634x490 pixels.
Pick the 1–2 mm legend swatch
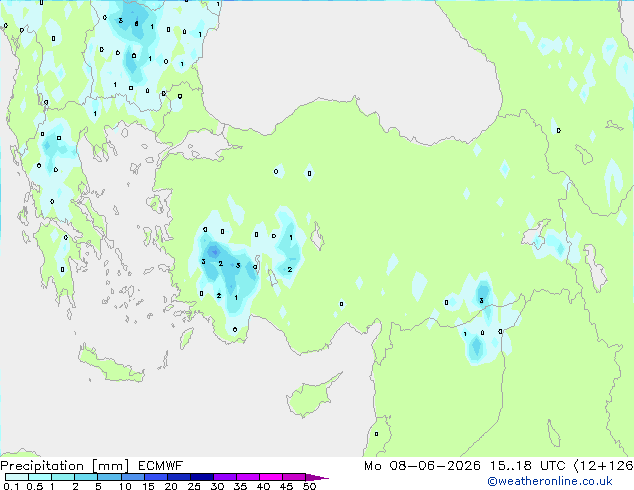(x=63, y=477)
